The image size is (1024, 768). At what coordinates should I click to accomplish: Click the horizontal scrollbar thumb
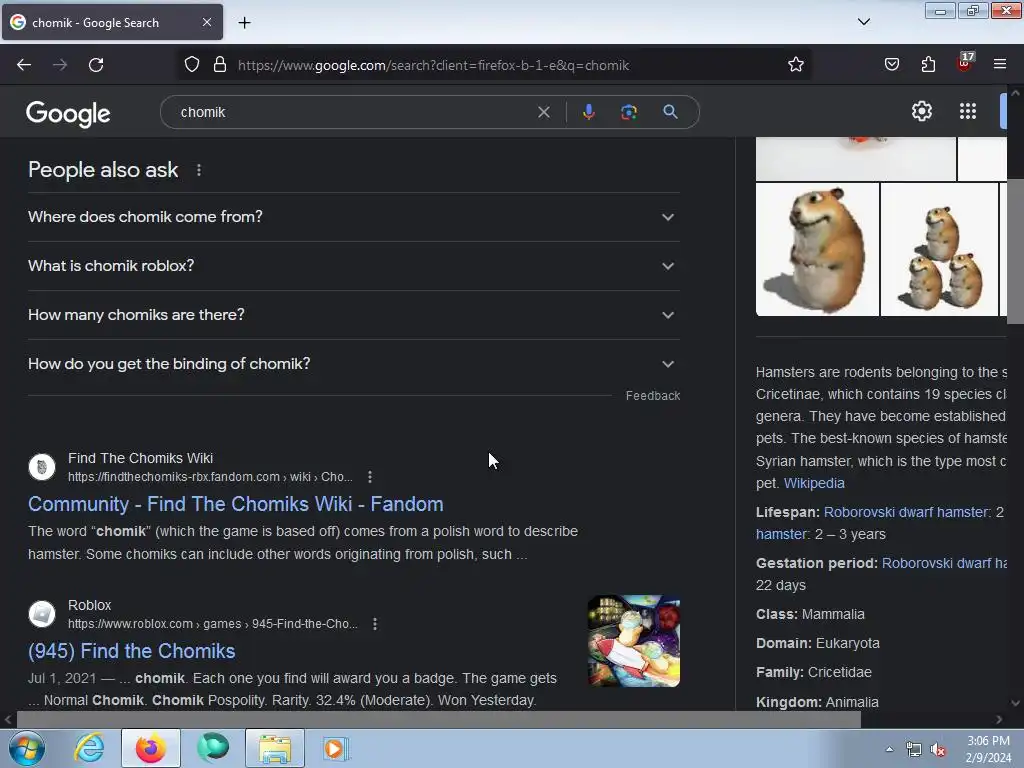point(438,720)
